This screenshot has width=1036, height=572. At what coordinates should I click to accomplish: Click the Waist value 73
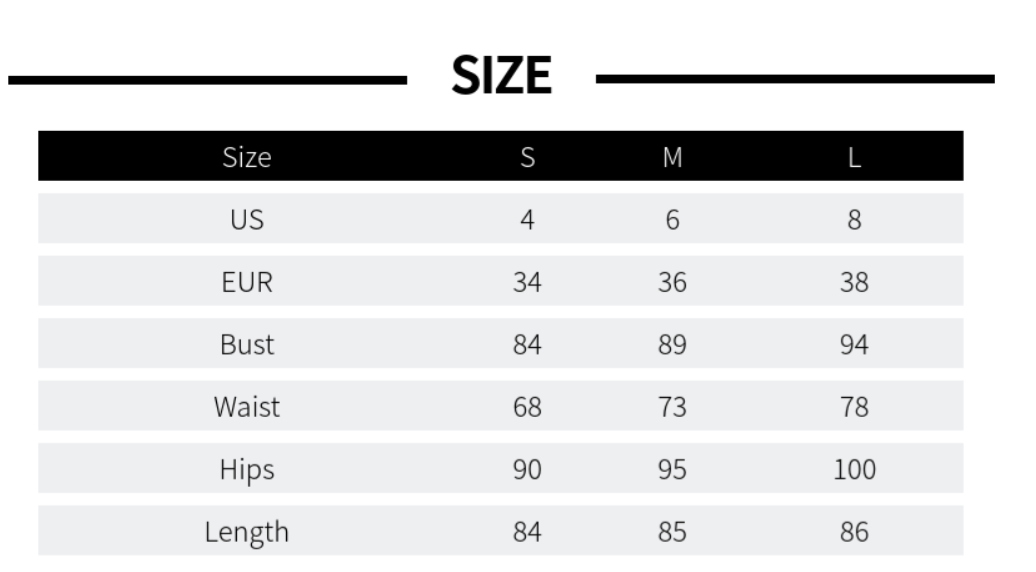[672, 407]
